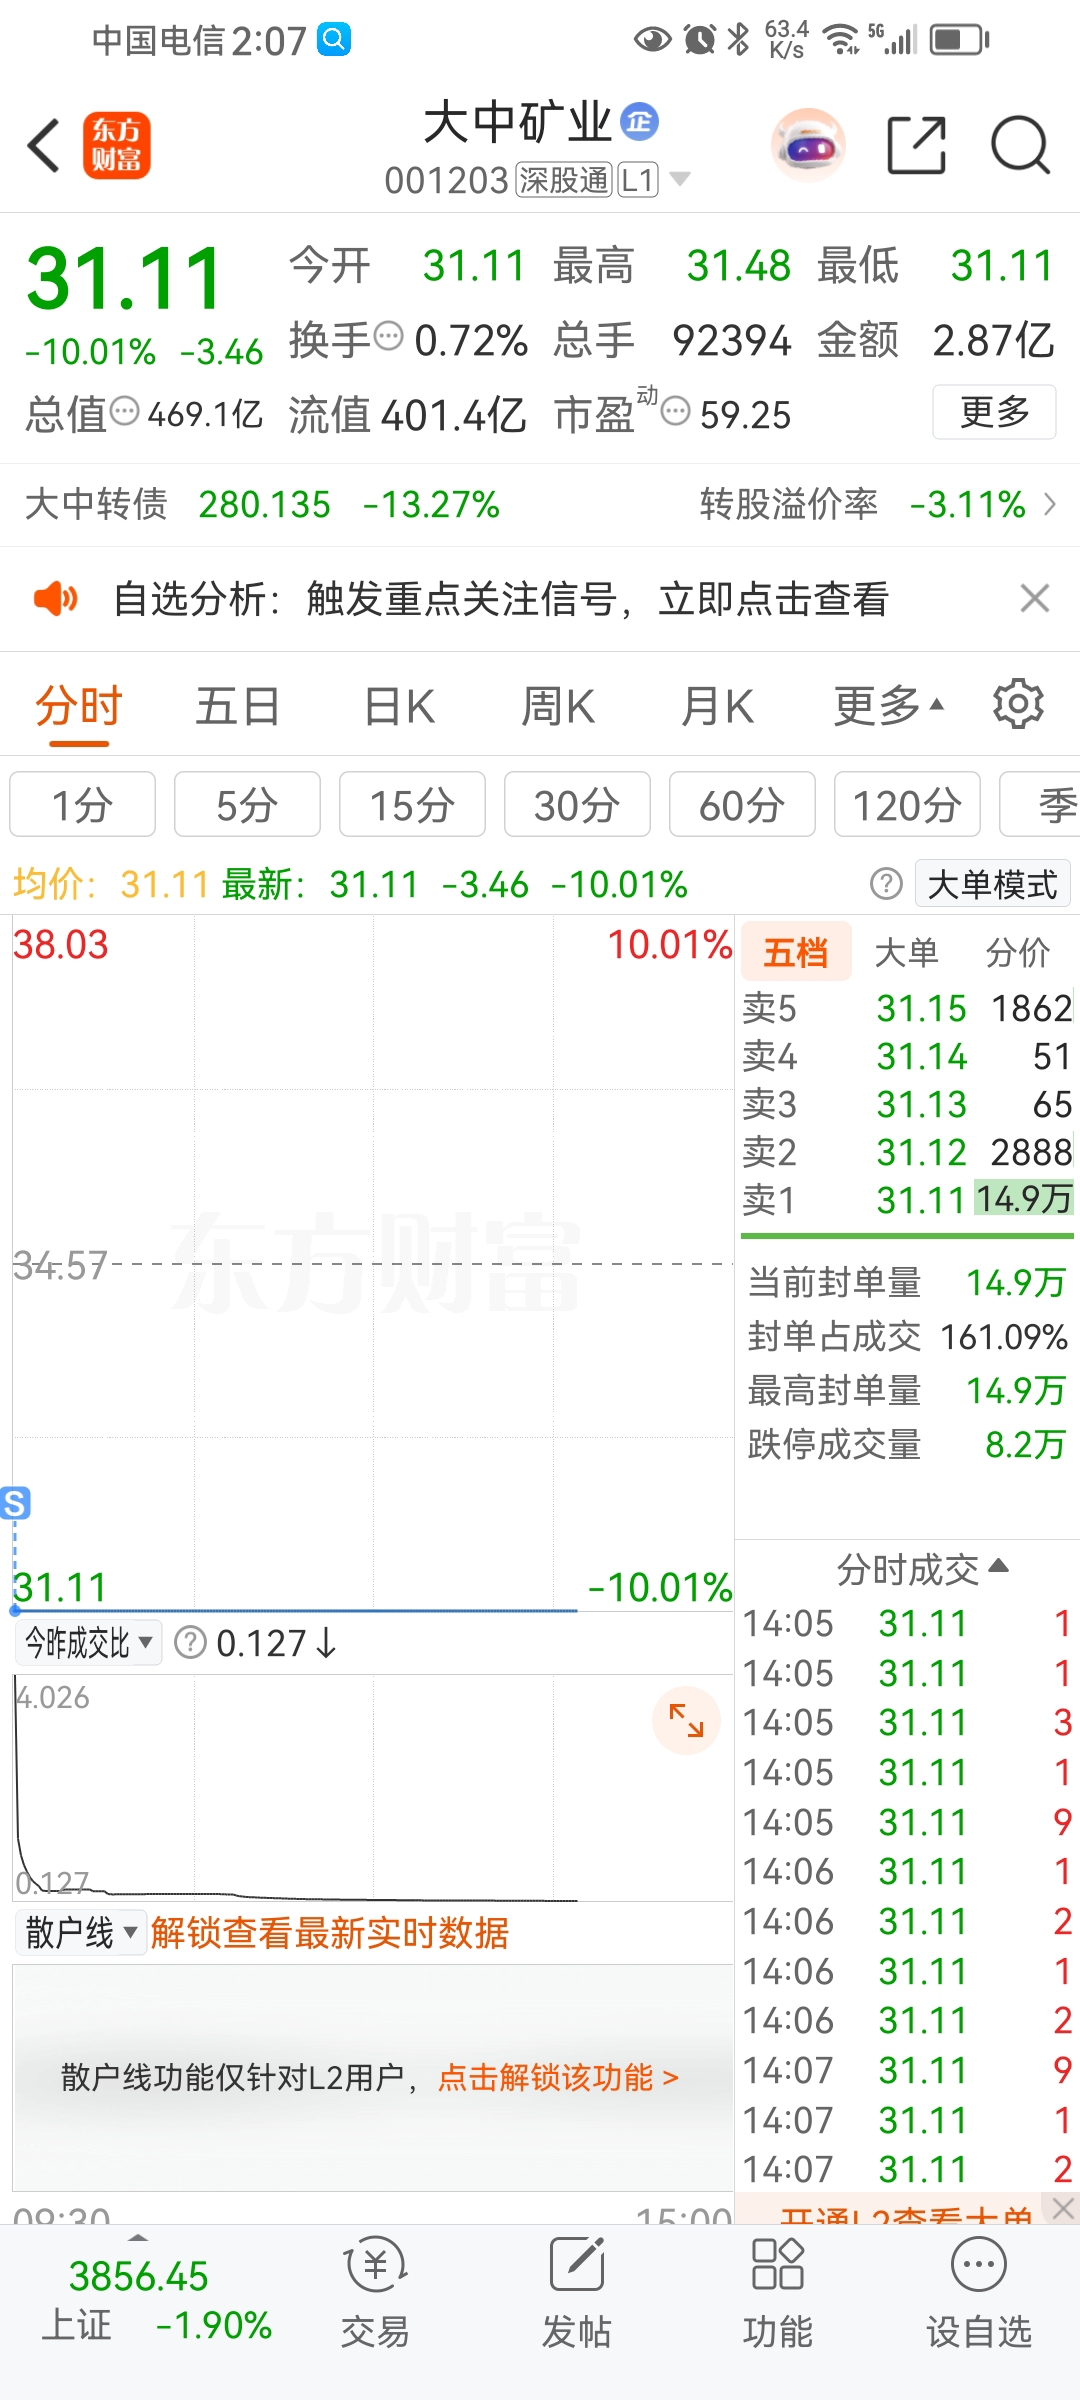Expand stock code dropdown arrow beside L1

679,180
